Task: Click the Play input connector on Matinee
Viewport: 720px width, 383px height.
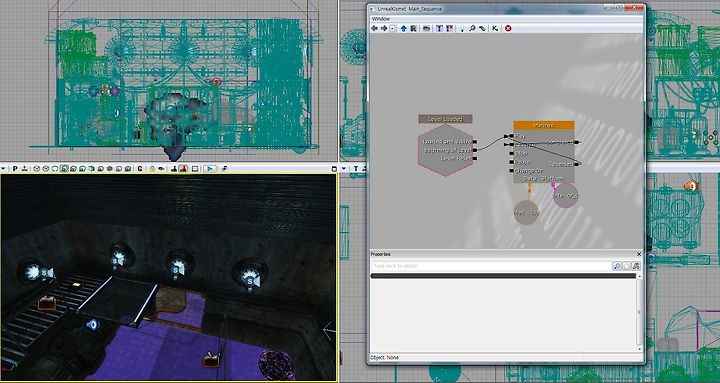Action: pos(511,136)
